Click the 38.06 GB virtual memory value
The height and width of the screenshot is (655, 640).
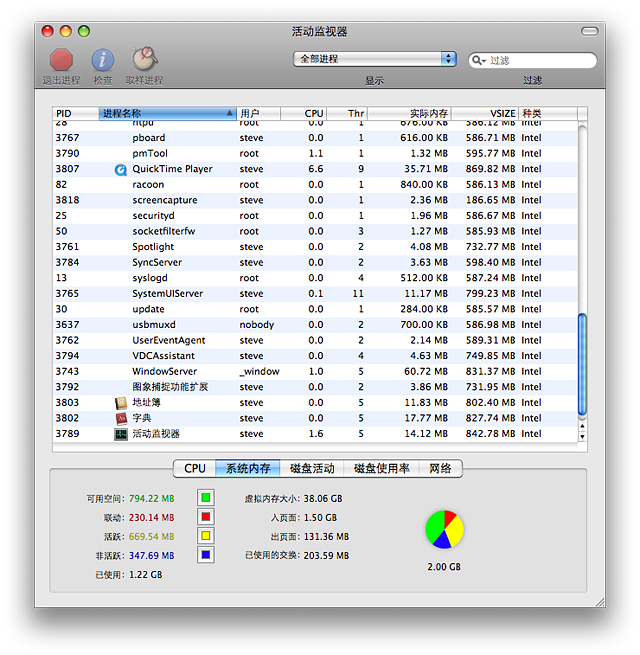(x=323, y=498)
